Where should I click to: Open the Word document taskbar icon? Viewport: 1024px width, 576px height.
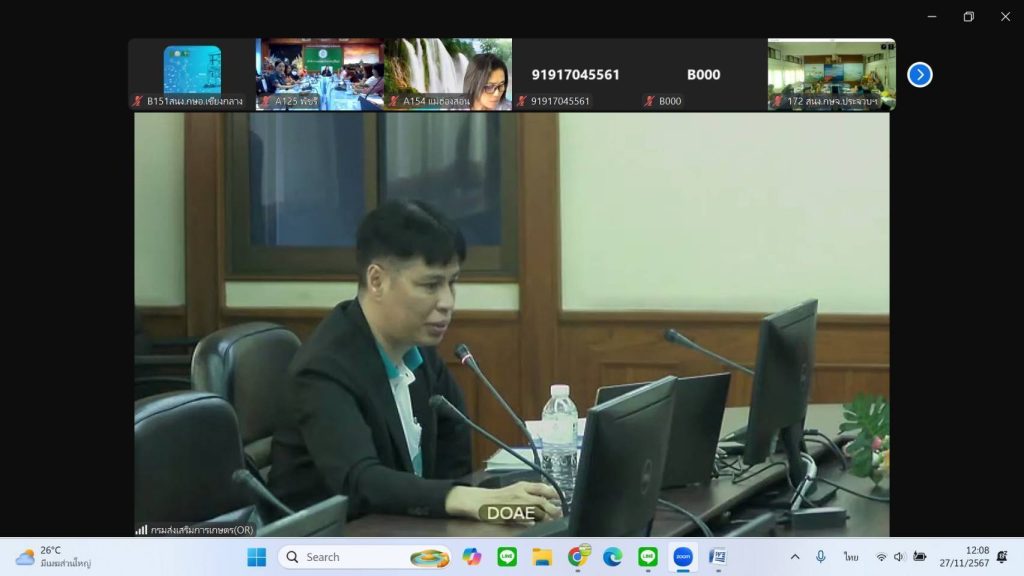click(717, 557)
